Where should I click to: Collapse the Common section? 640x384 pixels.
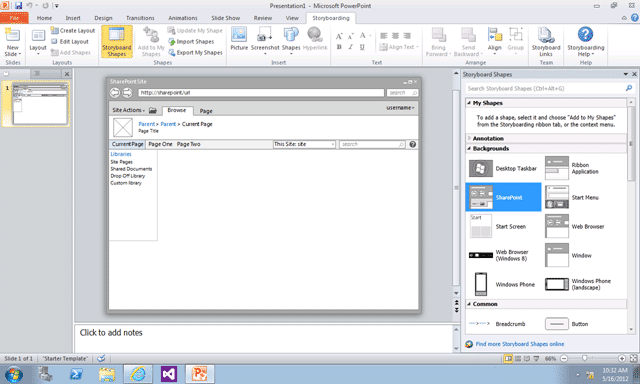469,304
